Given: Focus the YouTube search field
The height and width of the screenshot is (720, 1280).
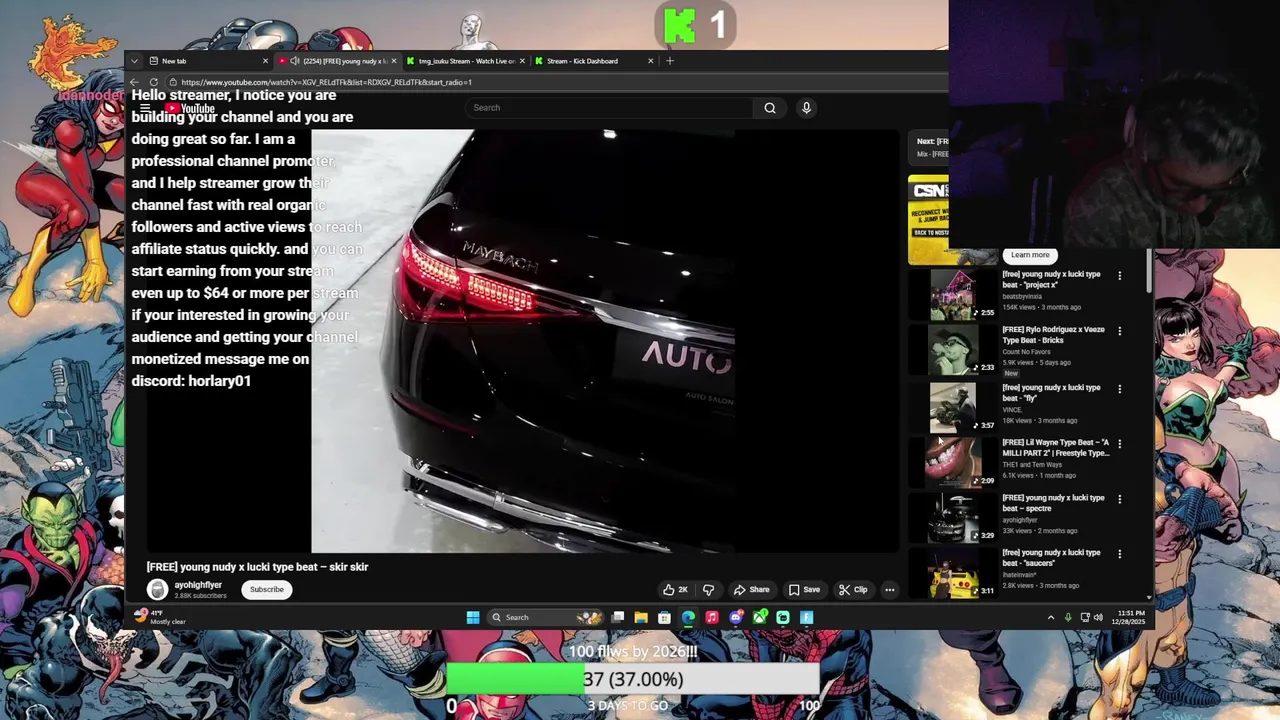Looking at the screenshot, I should tap(610, 108).
